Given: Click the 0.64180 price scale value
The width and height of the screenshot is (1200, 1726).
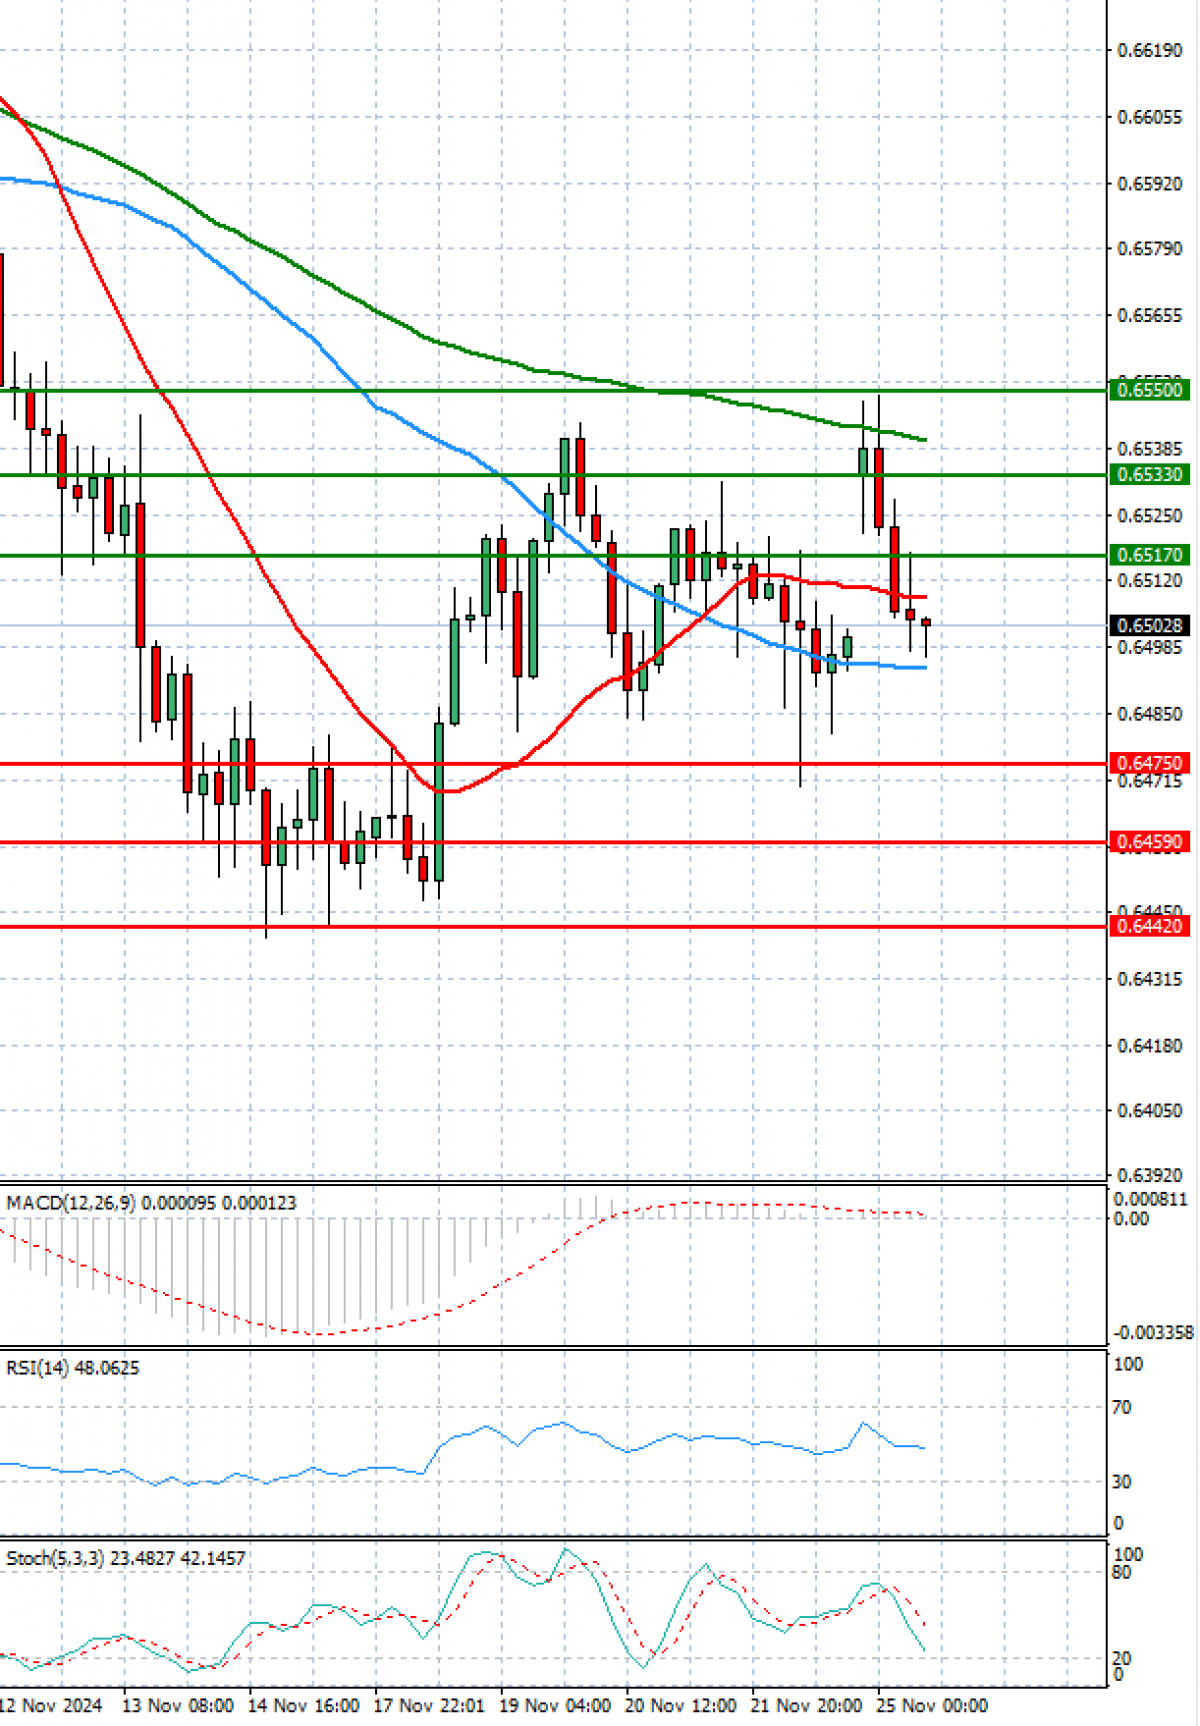Looking at the screenshot, I should point(1149,1046).
